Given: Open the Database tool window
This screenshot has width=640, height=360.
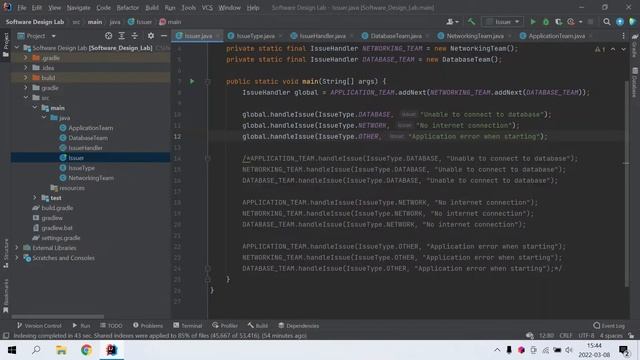Looking at the screenshot, I should tap(635, 82).
